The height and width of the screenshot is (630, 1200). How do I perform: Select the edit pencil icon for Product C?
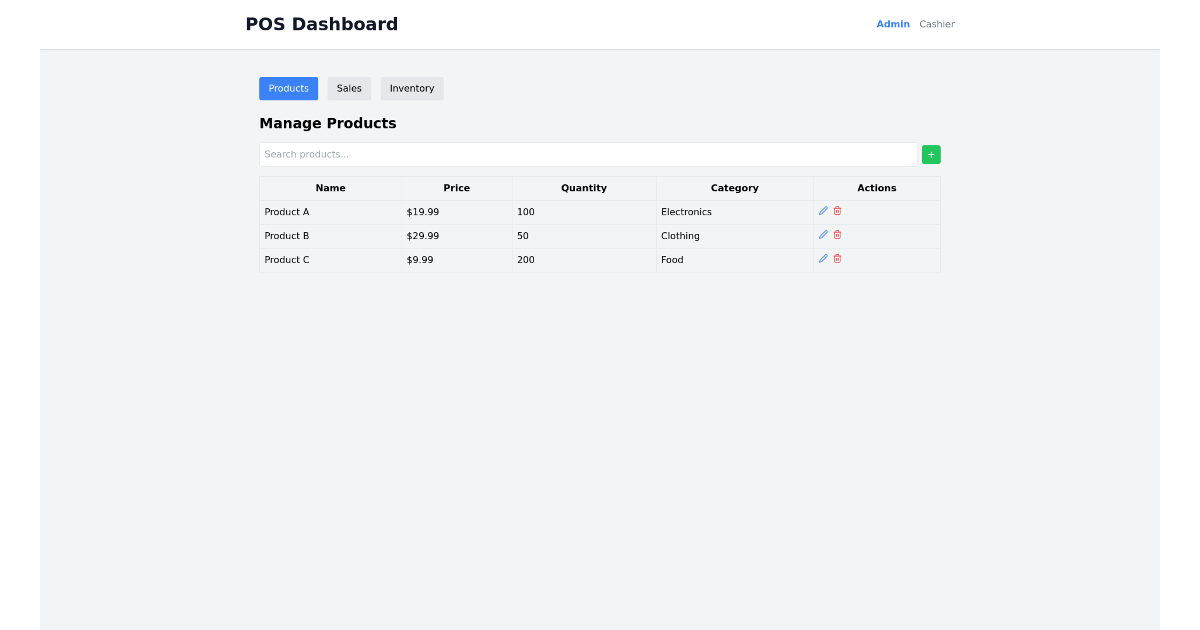[822, 259]
